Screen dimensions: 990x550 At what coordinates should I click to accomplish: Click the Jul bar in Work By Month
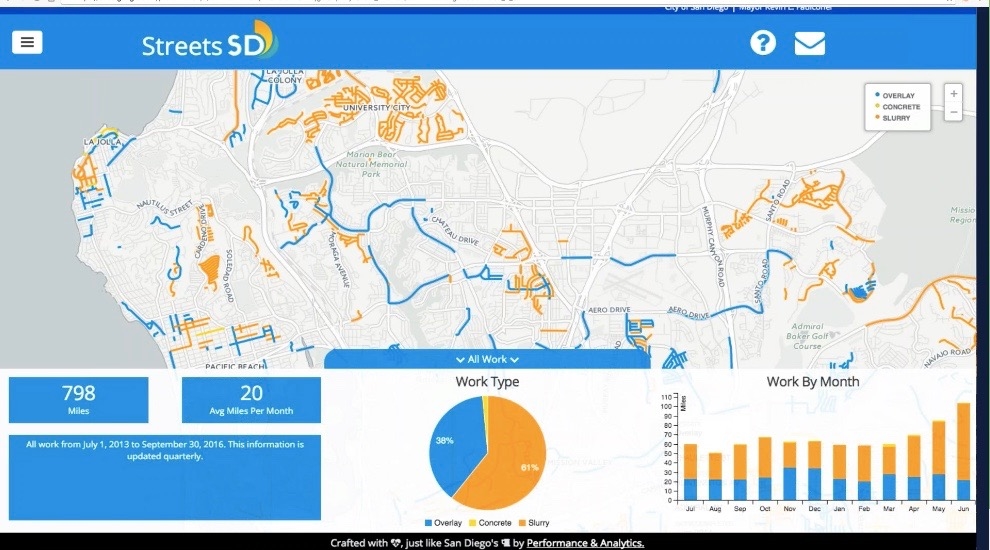690,472
